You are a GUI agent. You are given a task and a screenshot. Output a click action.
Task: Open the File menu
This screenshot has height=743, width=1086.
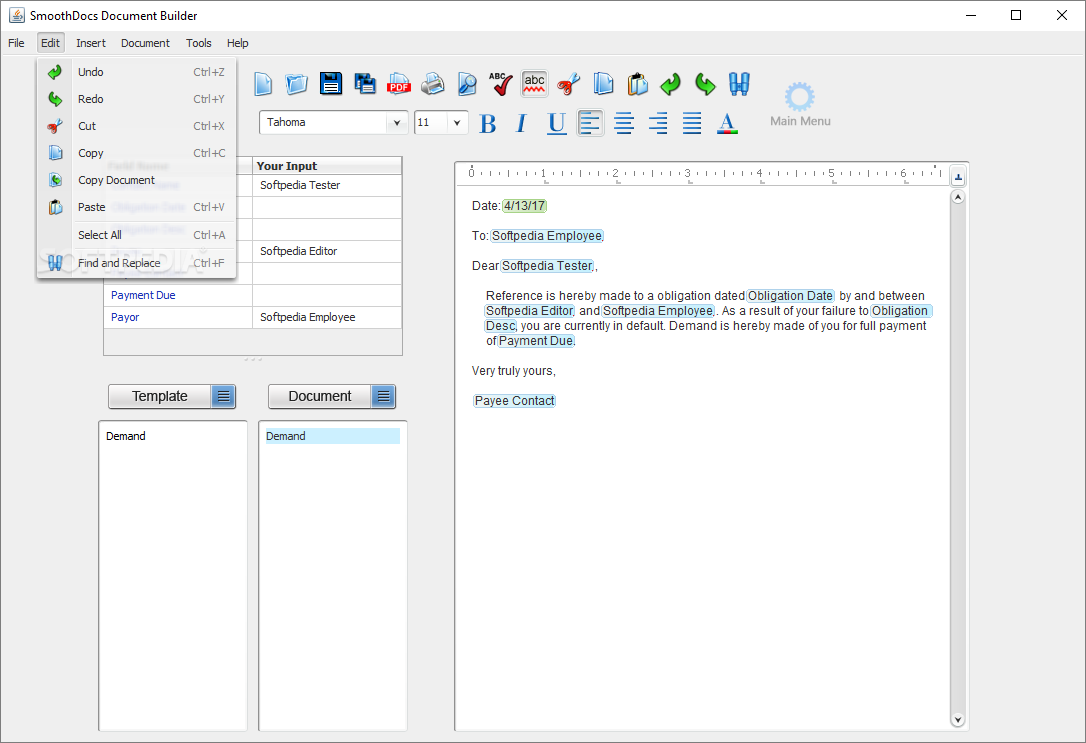(16, 43)
